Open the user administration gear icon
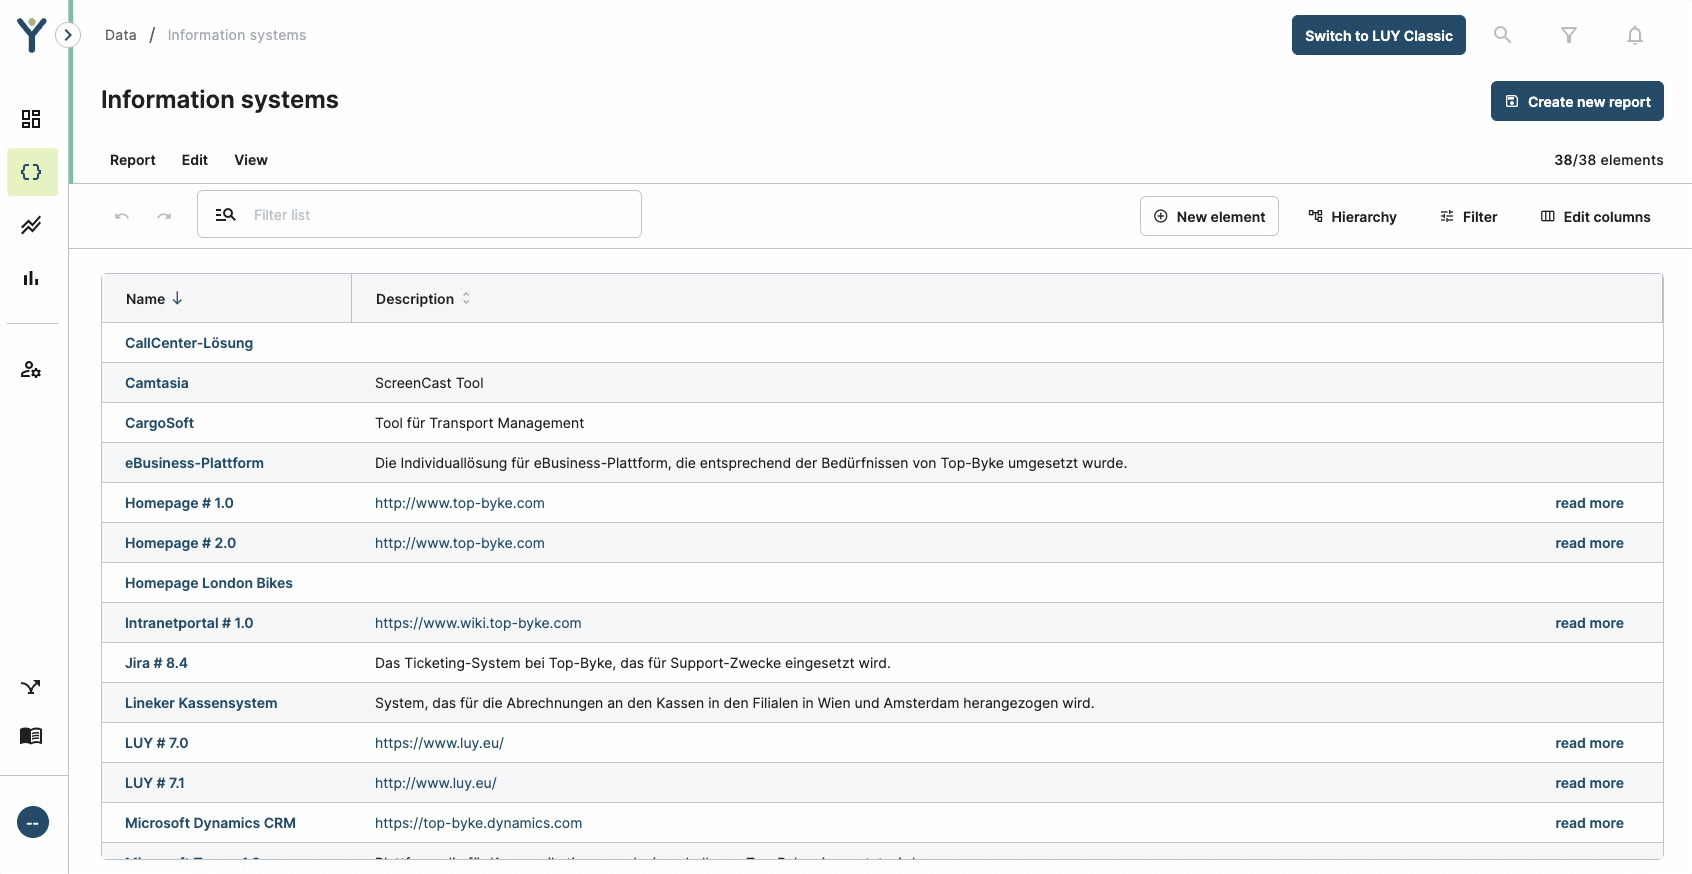The height and width of the screenshot is (874, 1692). point(31,370)
